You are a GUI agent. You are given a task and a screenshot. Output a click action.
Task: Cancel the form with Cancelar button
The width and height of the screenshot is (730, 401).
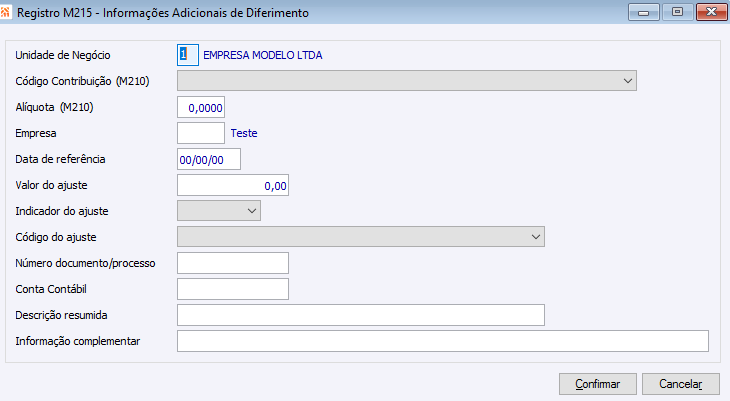click(681, 384)
